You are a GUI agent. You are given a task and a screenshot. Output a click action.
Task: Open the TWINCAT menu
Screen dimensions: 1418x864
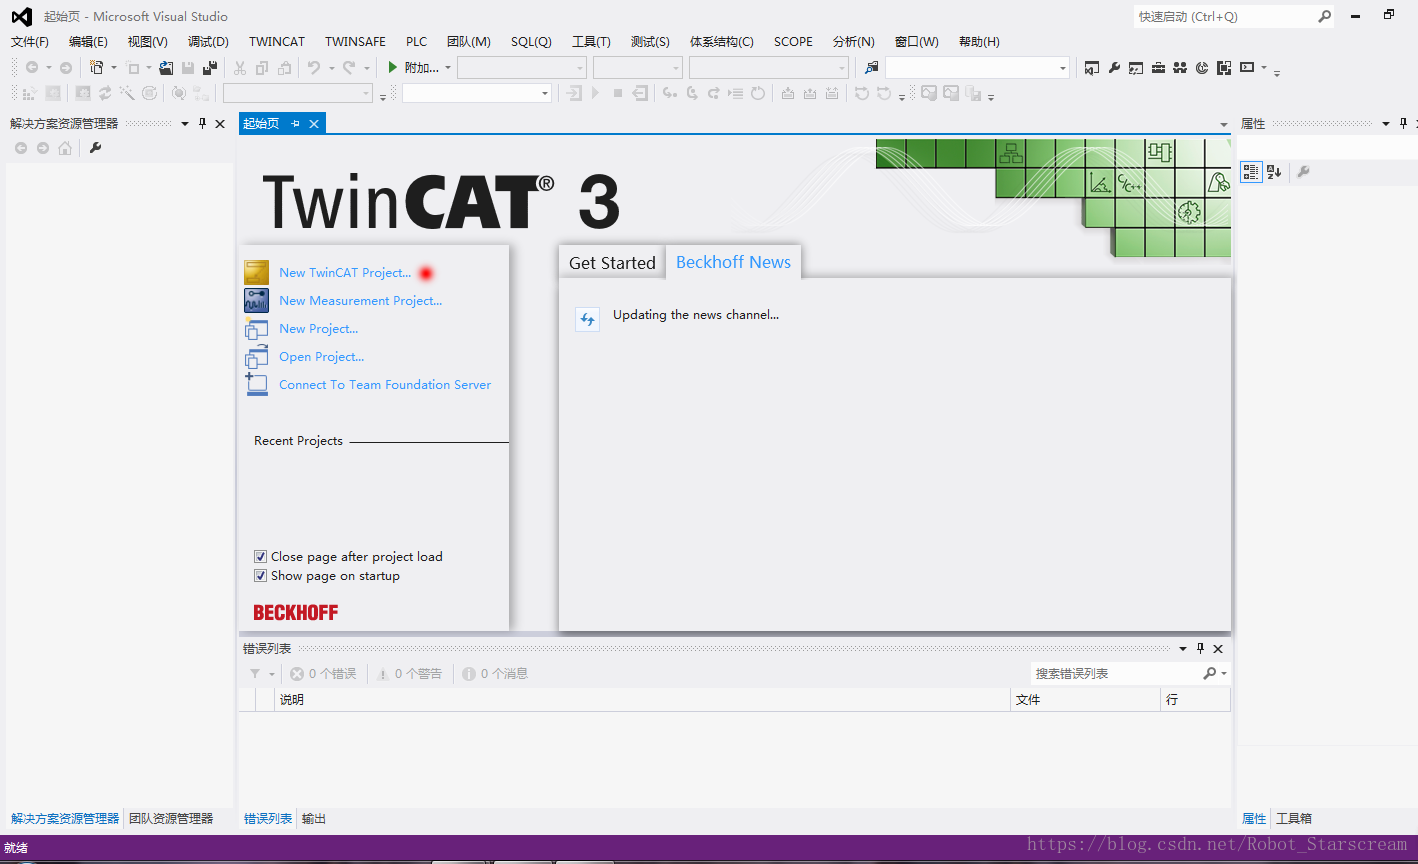click(277, 42)
